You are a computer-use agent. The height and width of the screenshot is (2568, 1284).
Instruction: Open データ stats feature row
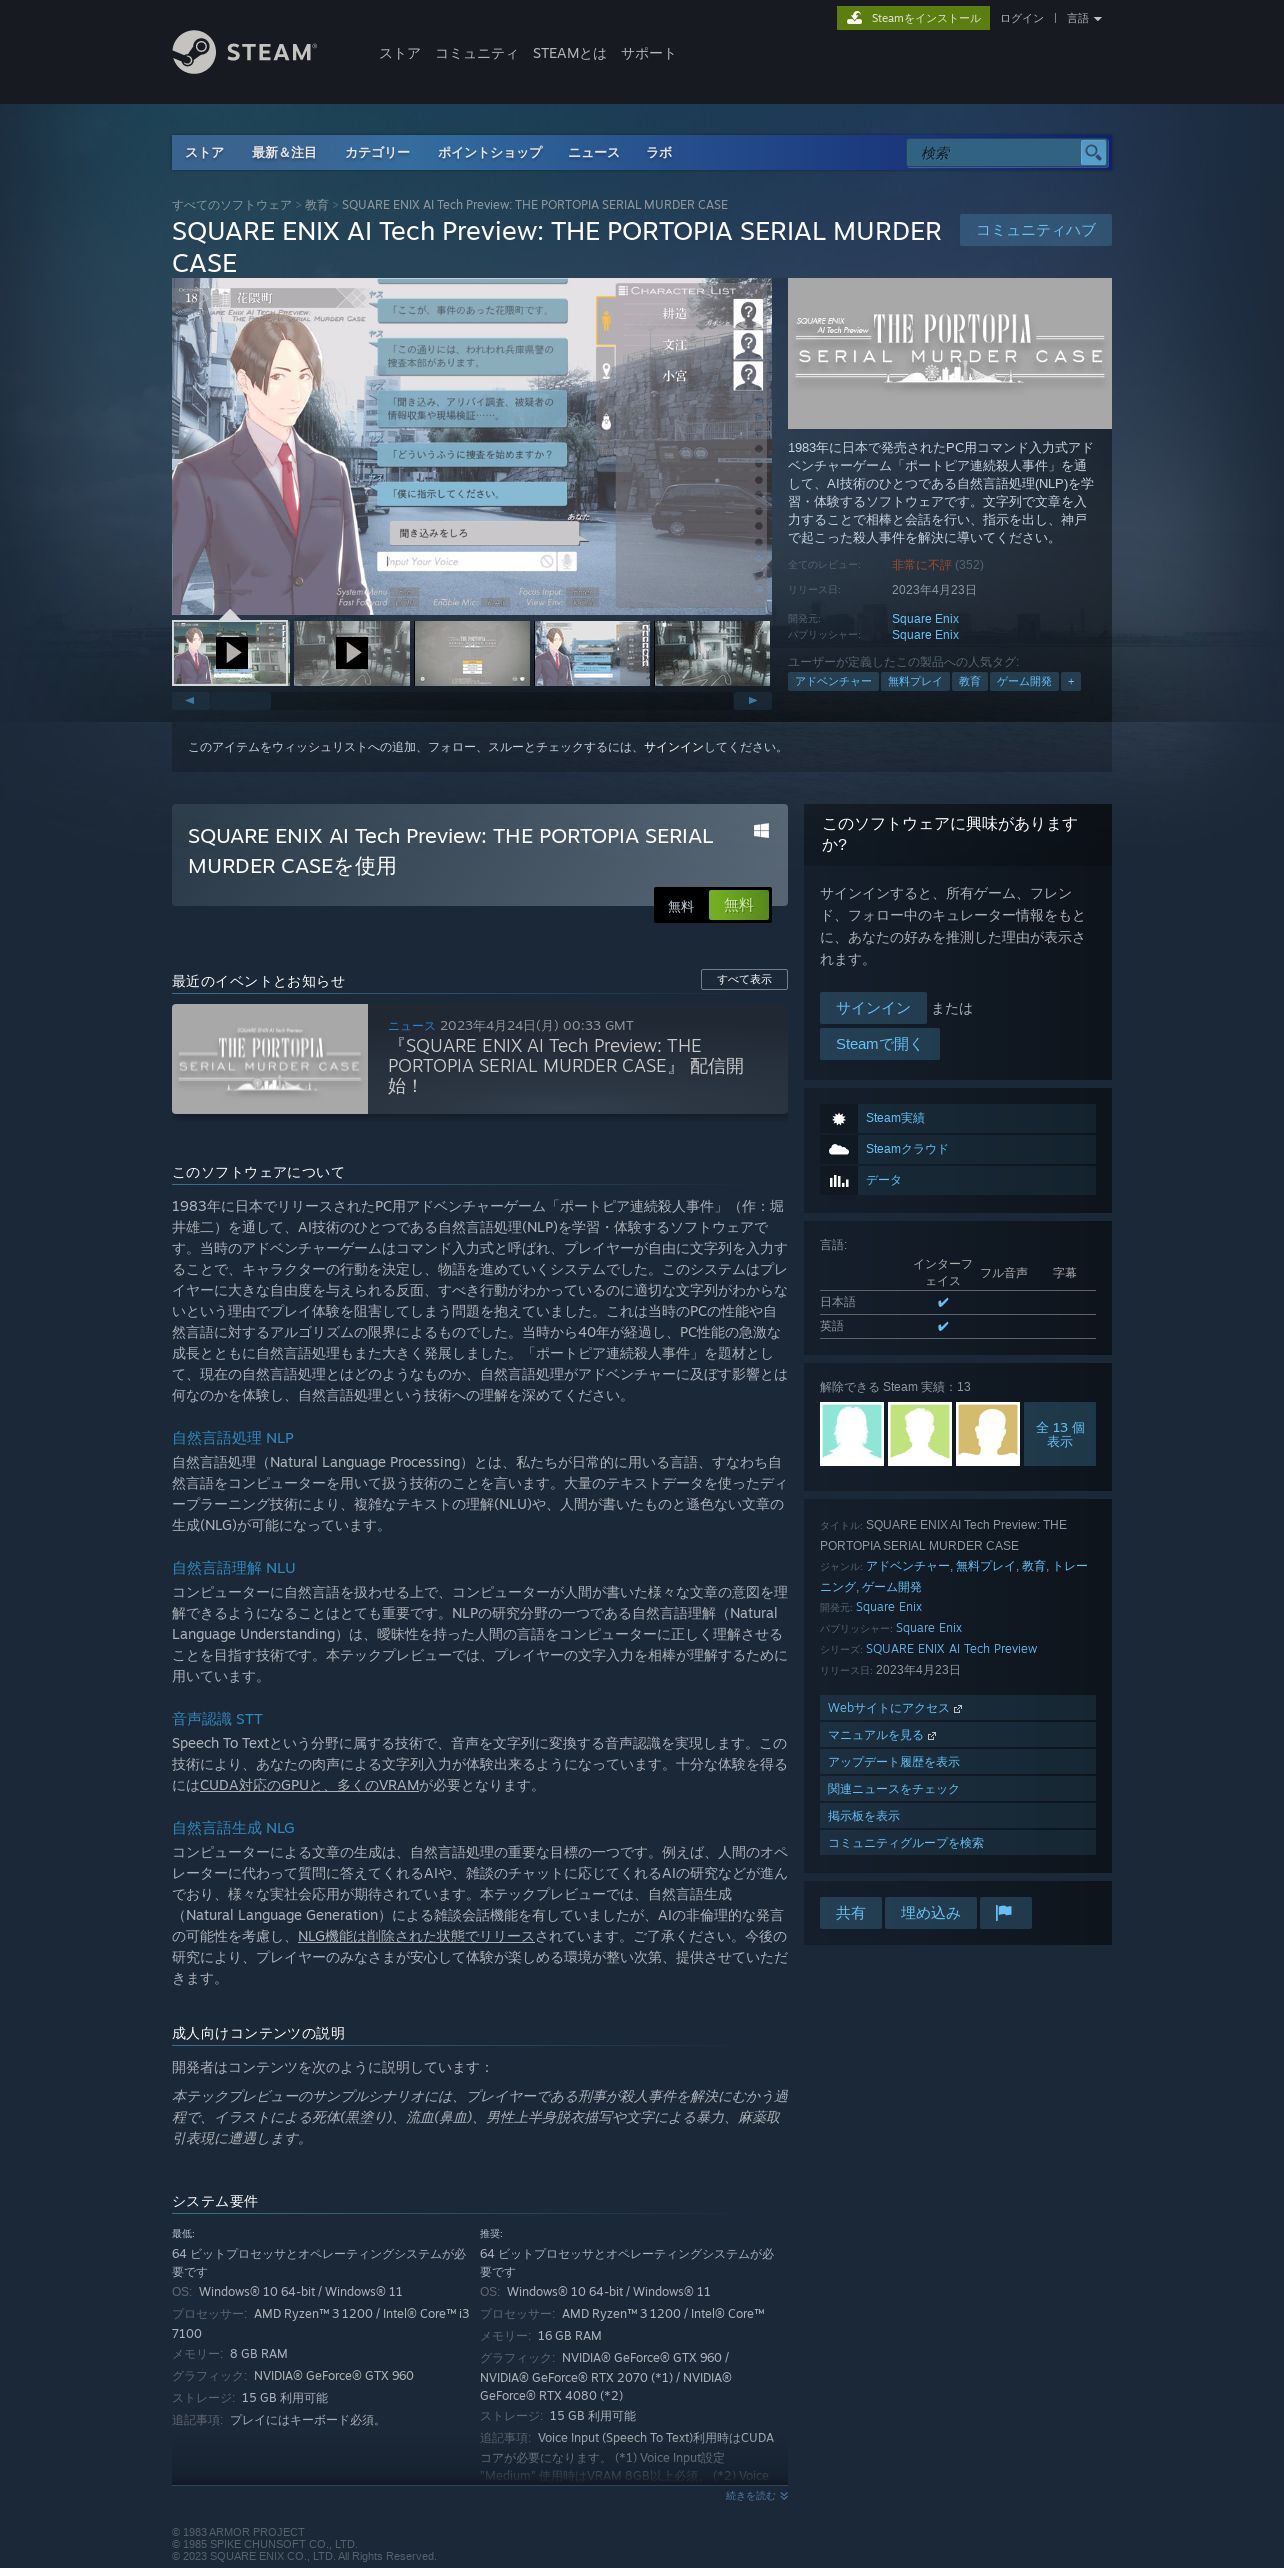[957, 1180]
